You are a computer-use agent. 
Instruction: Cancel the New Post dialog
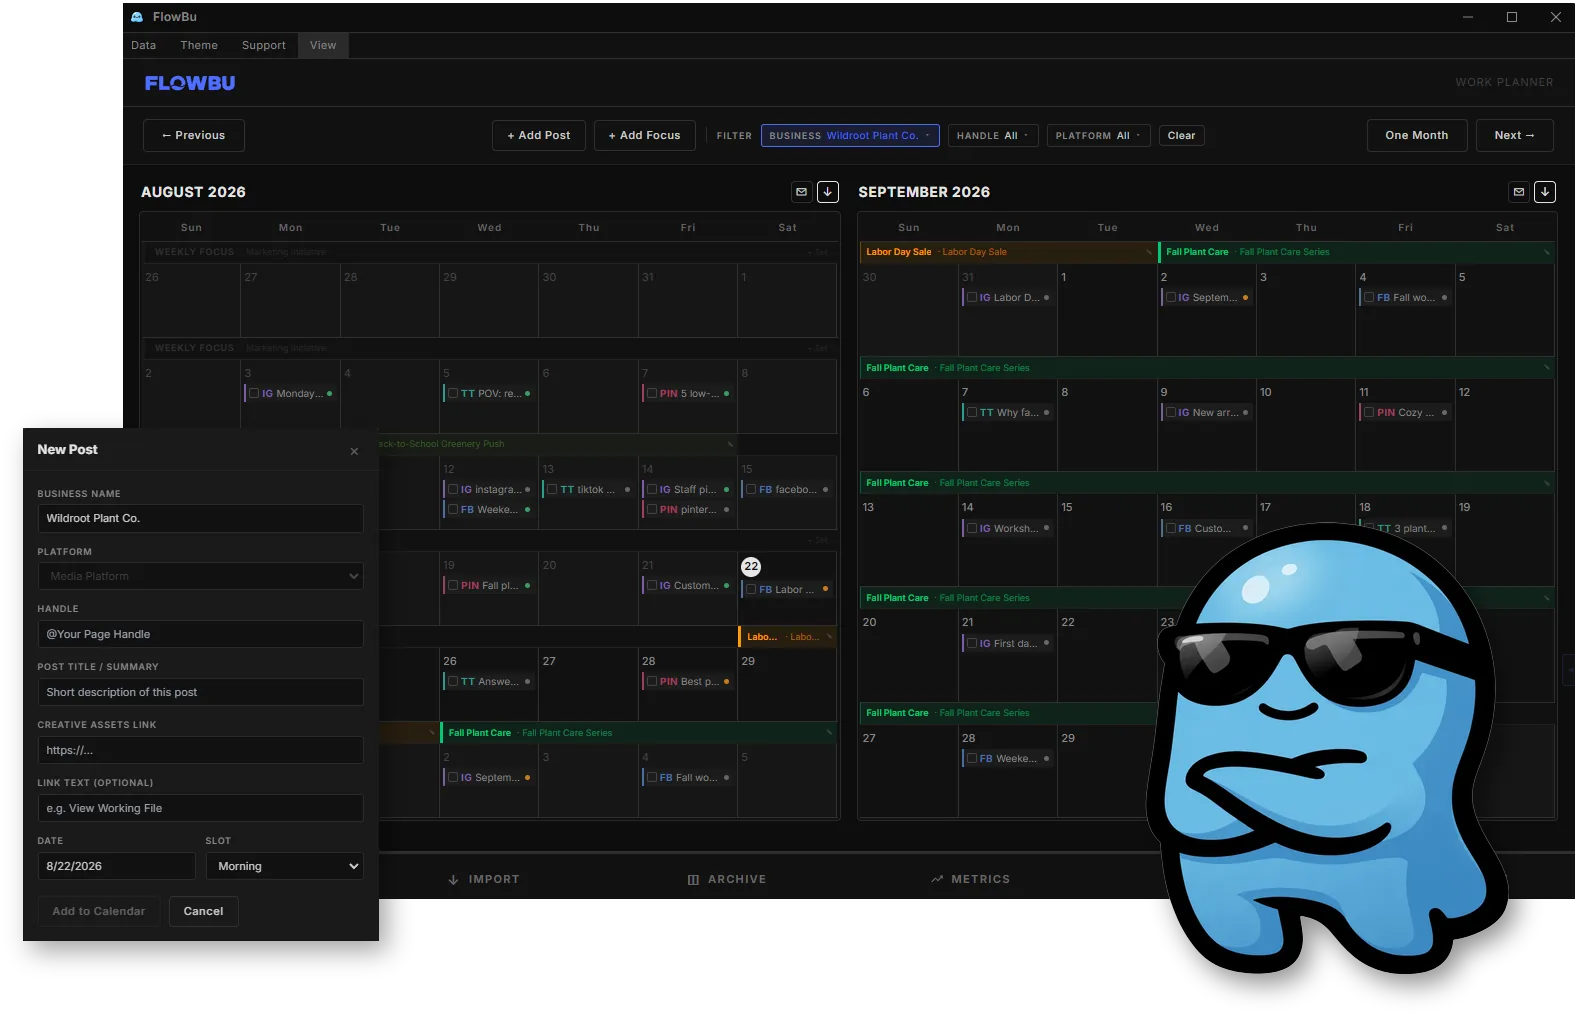point(203,912)
